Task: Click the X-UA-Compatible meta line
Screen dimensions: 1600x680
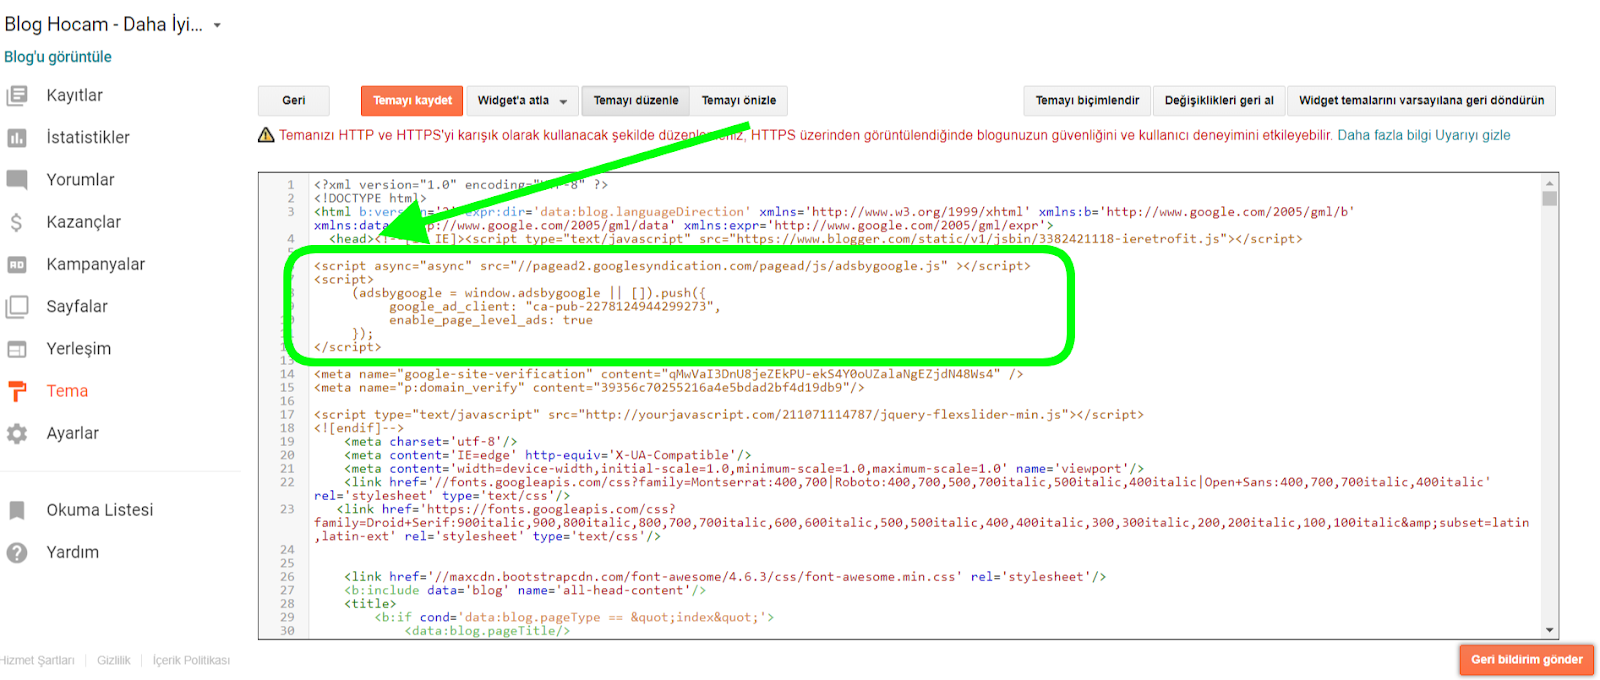Action: coord(547,455)
